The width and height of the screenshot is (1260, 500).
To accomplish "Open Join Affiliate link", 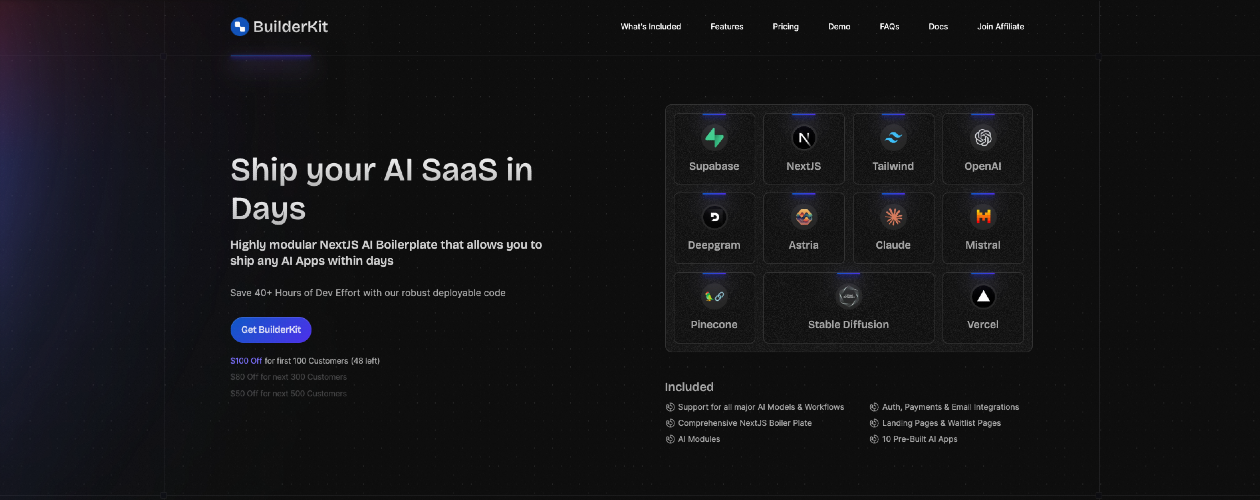I will (1001, 27).
